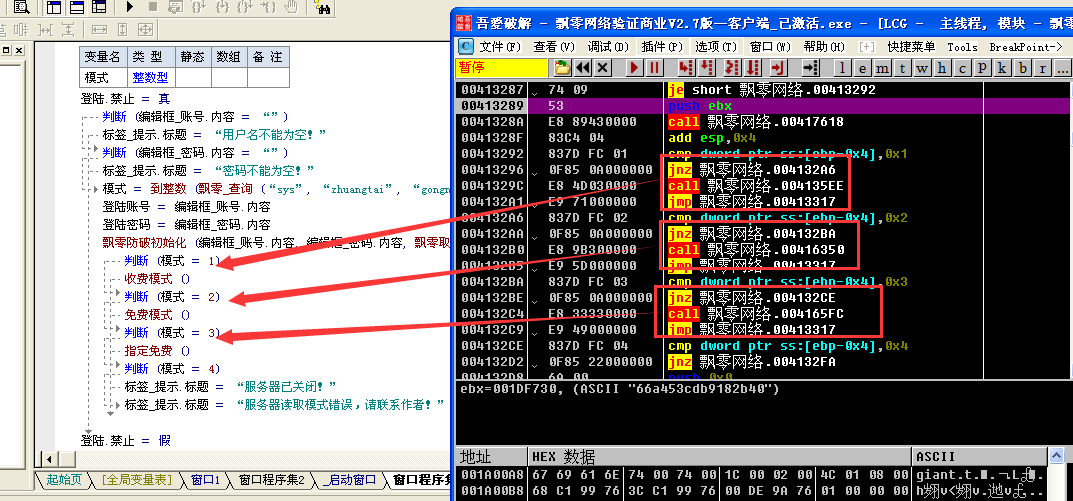Open file with folder icon in debugger toolbar
The image size is (1073, 501).
(563, 67)
